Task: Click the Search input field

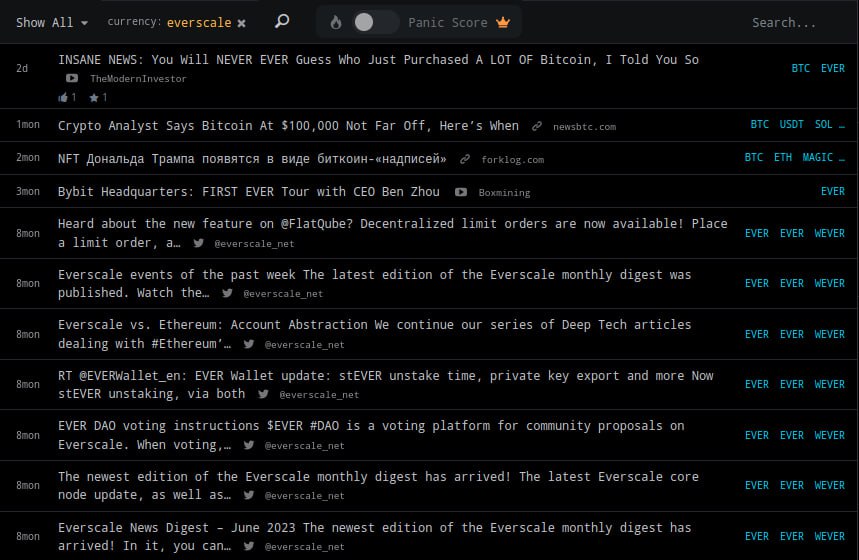Action: pos(795,22)
